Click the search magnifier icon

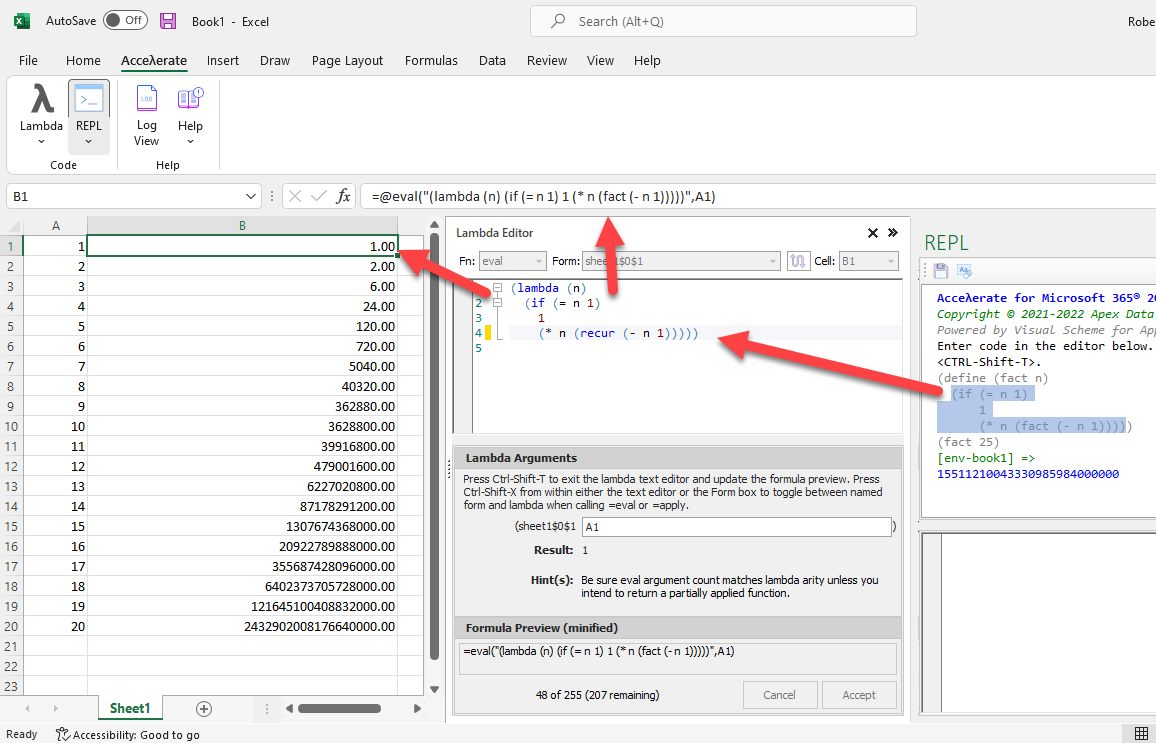(x=558, y=21)
